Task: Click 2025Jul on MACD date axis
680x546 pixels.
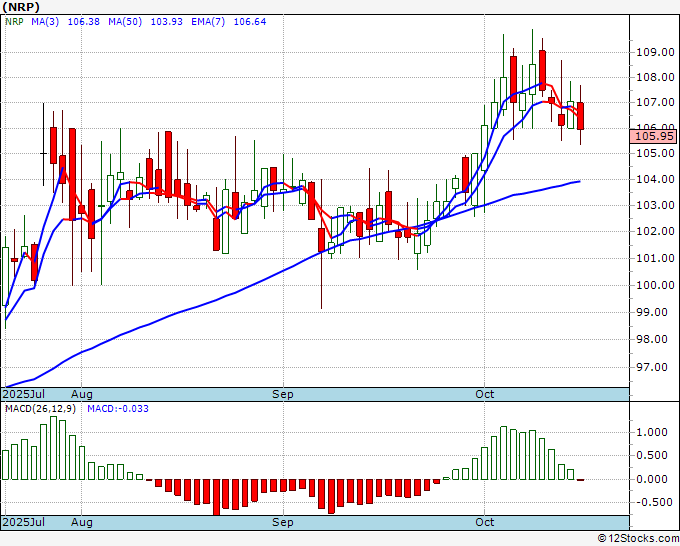Action: 24,522
